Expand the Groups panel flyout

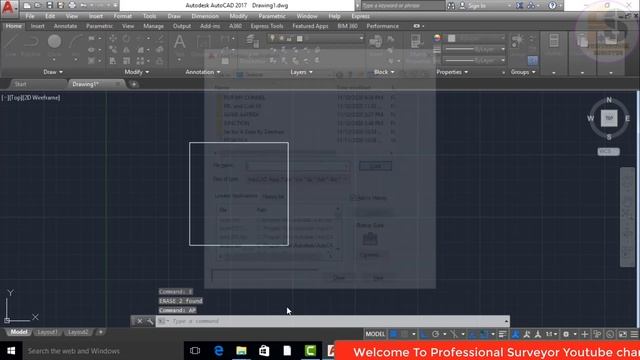523,72
